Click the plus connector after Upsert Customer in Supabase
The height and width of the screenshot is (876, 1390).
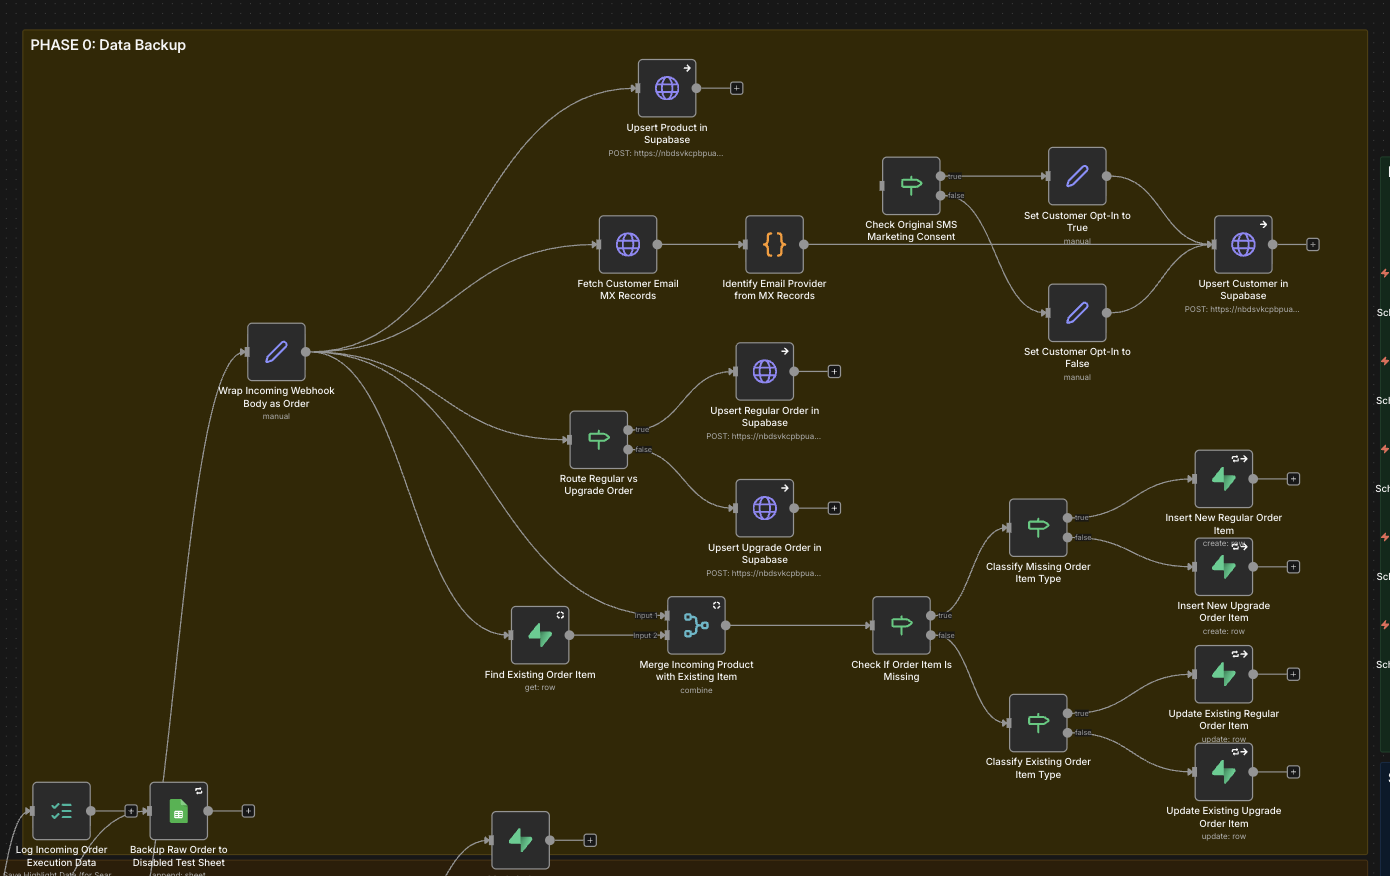pos(1313,244)
